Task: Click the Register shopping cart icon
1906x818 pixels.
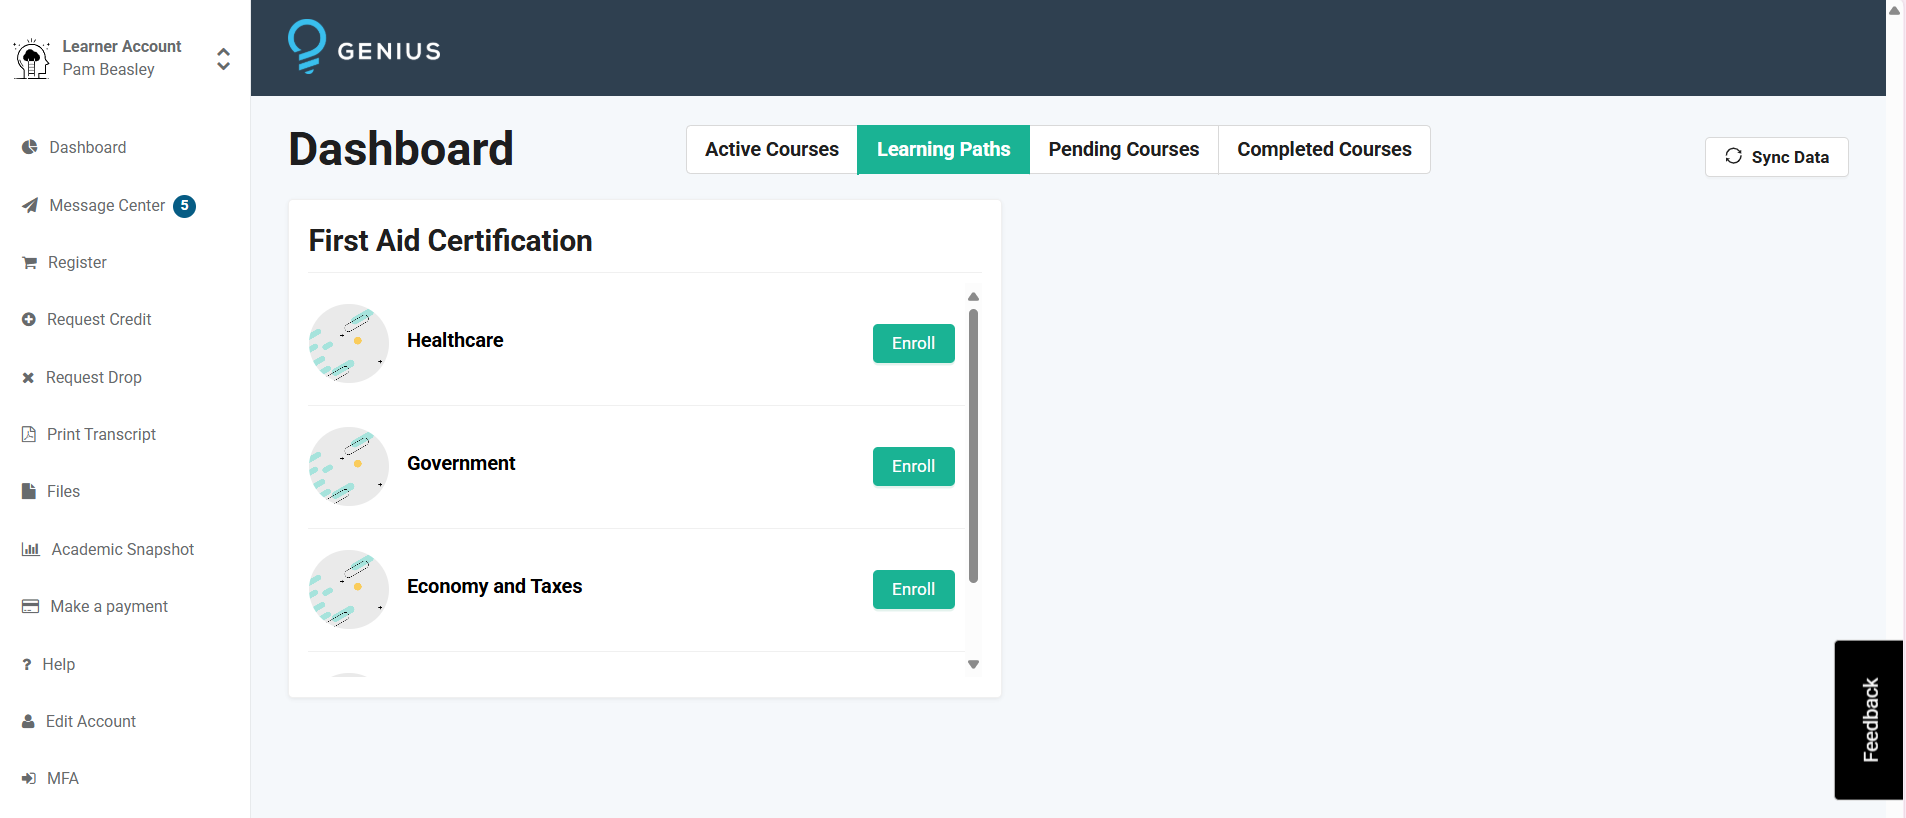Action: 29,263
